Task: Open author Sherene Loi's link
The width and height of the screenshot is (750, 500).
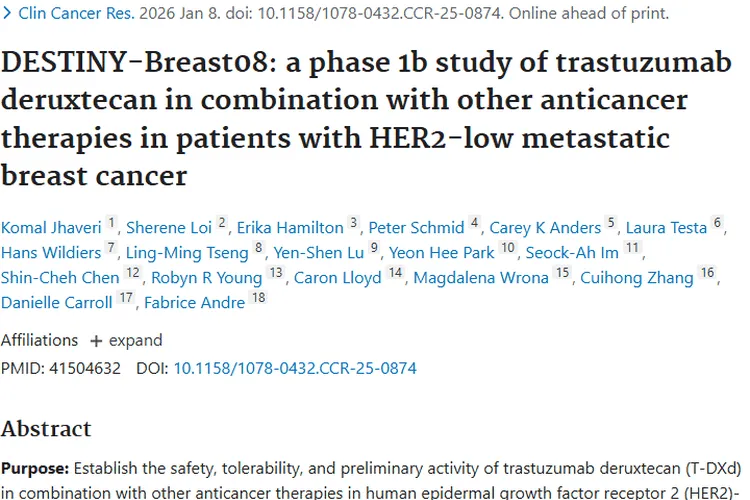Action: pos(171,227)
